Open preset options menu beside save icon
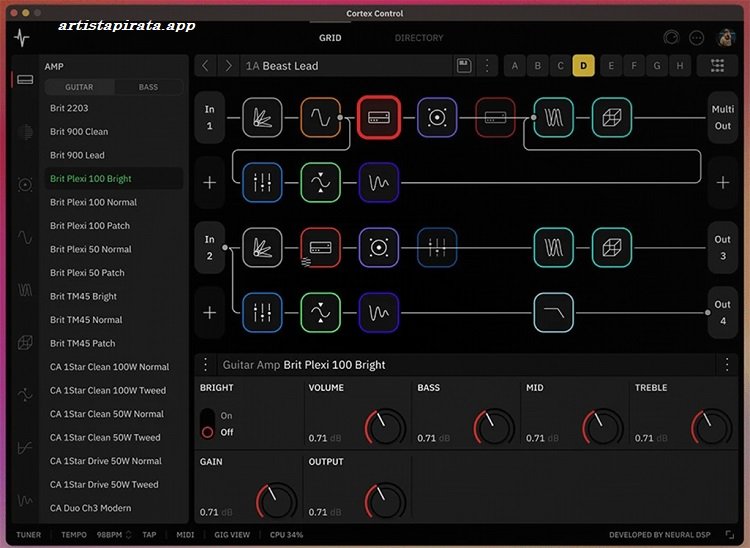750x548 pixels. point(487,66)
